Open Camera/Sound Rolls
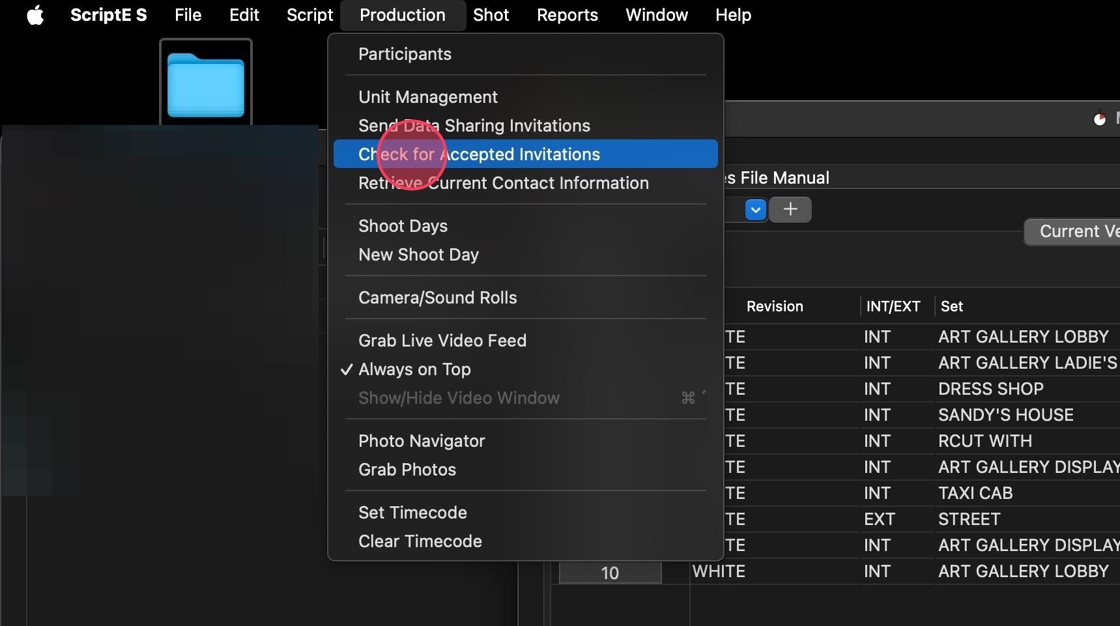The width and height of the screenshot is (1120, 626). pos(437,298)
